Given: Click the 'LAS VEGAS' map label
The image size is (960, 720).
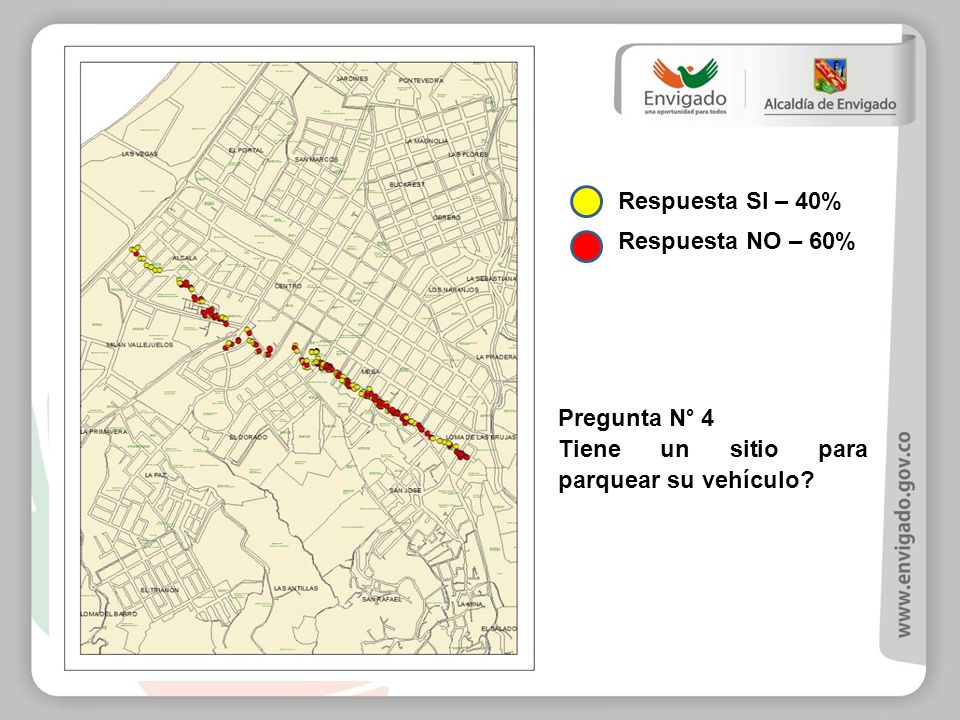Looking at the screenshot, I should [x=140, y=154].
